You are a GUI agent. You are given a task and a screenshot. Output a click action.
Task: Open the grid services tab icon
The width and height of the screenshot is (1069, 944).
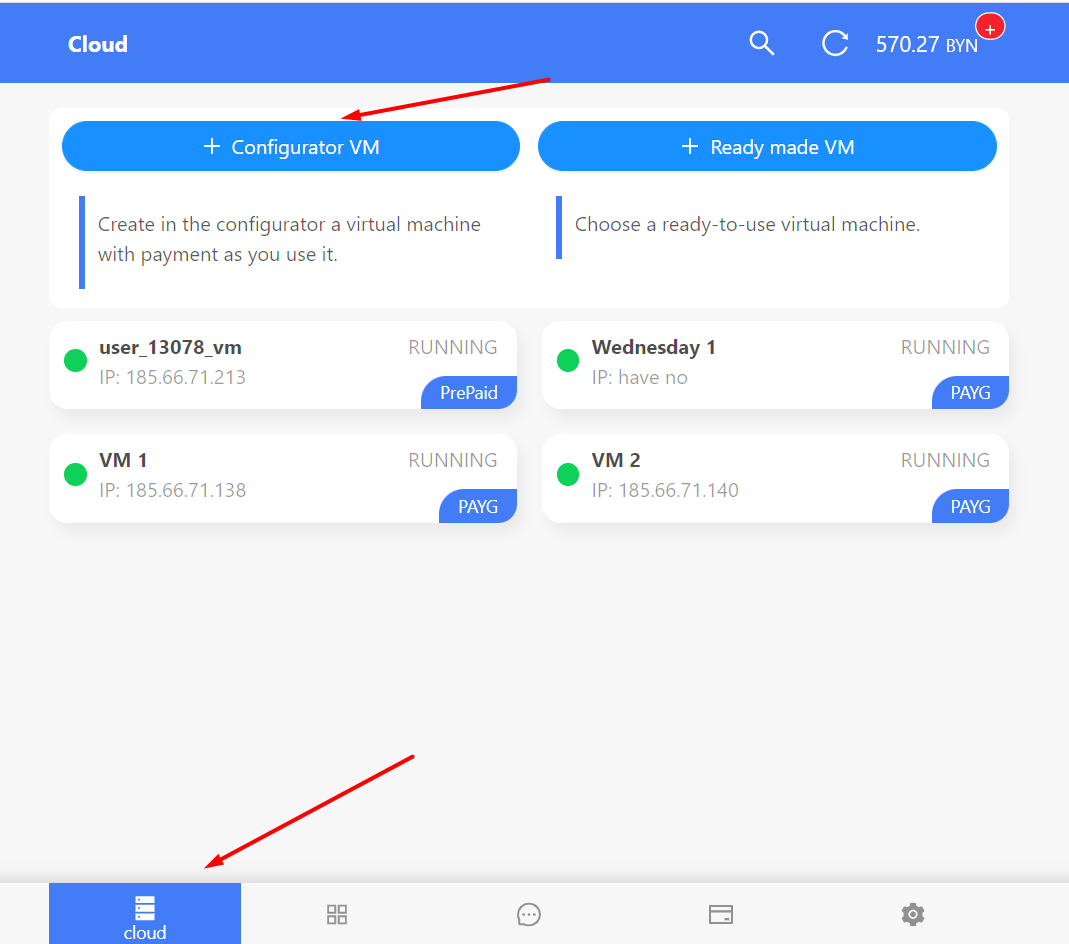(337, 914)
